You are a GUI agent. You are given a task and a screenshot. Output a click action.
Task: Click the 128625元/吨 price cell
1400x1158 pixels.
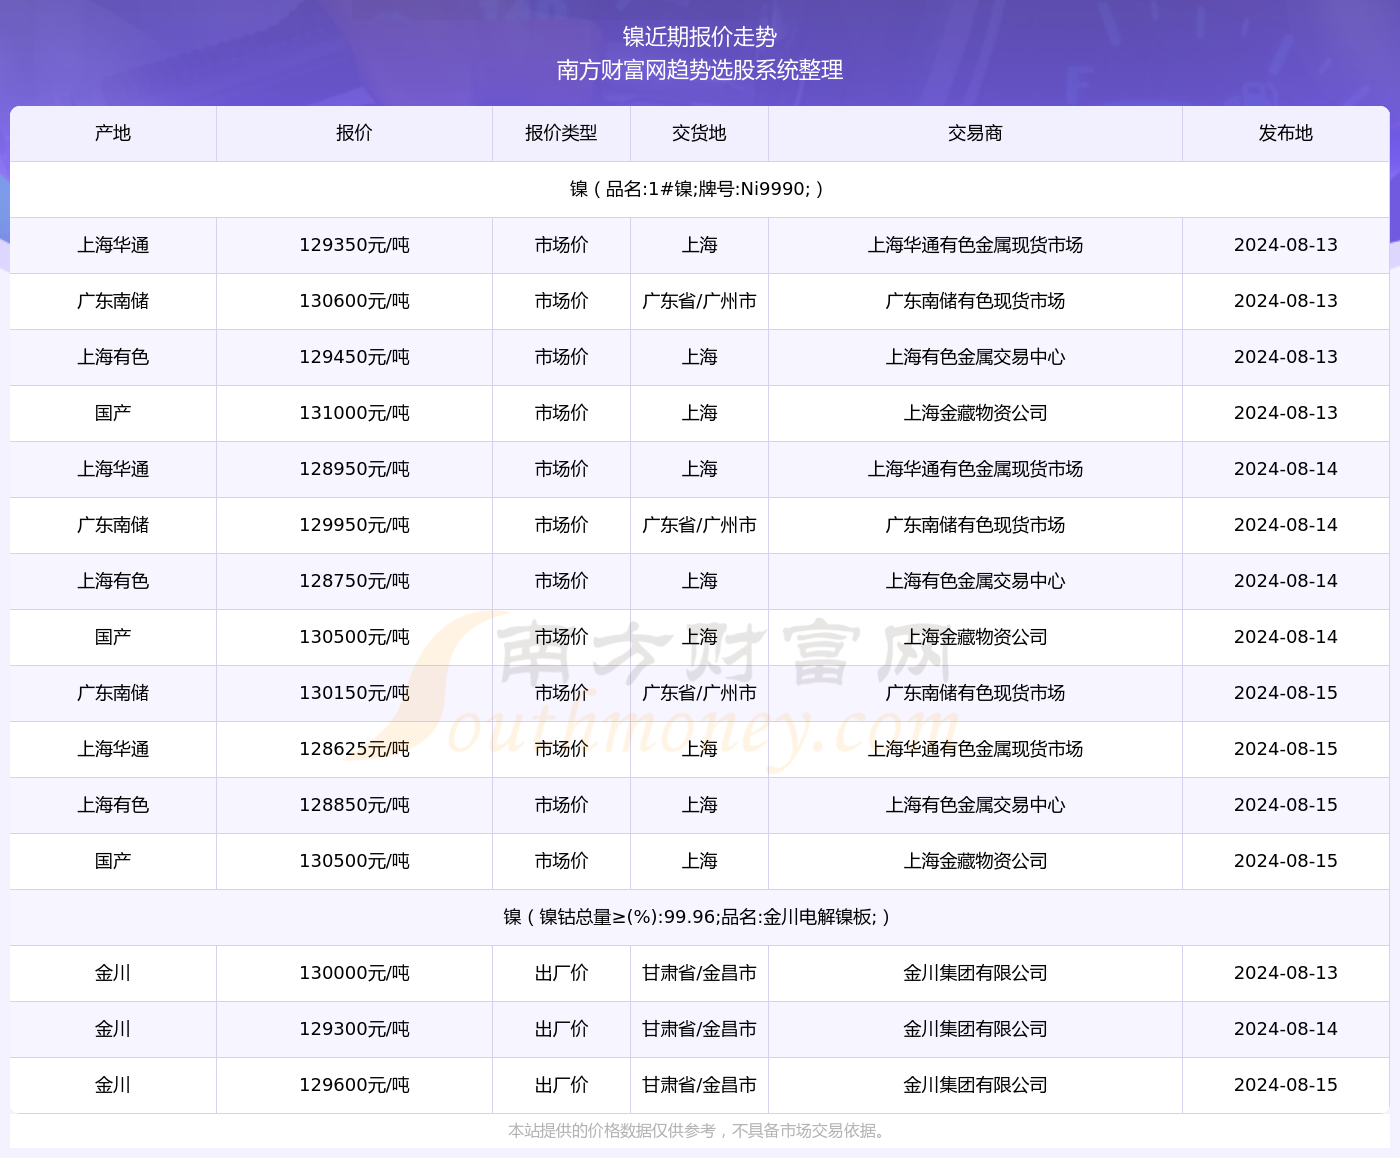pos(354,749)
